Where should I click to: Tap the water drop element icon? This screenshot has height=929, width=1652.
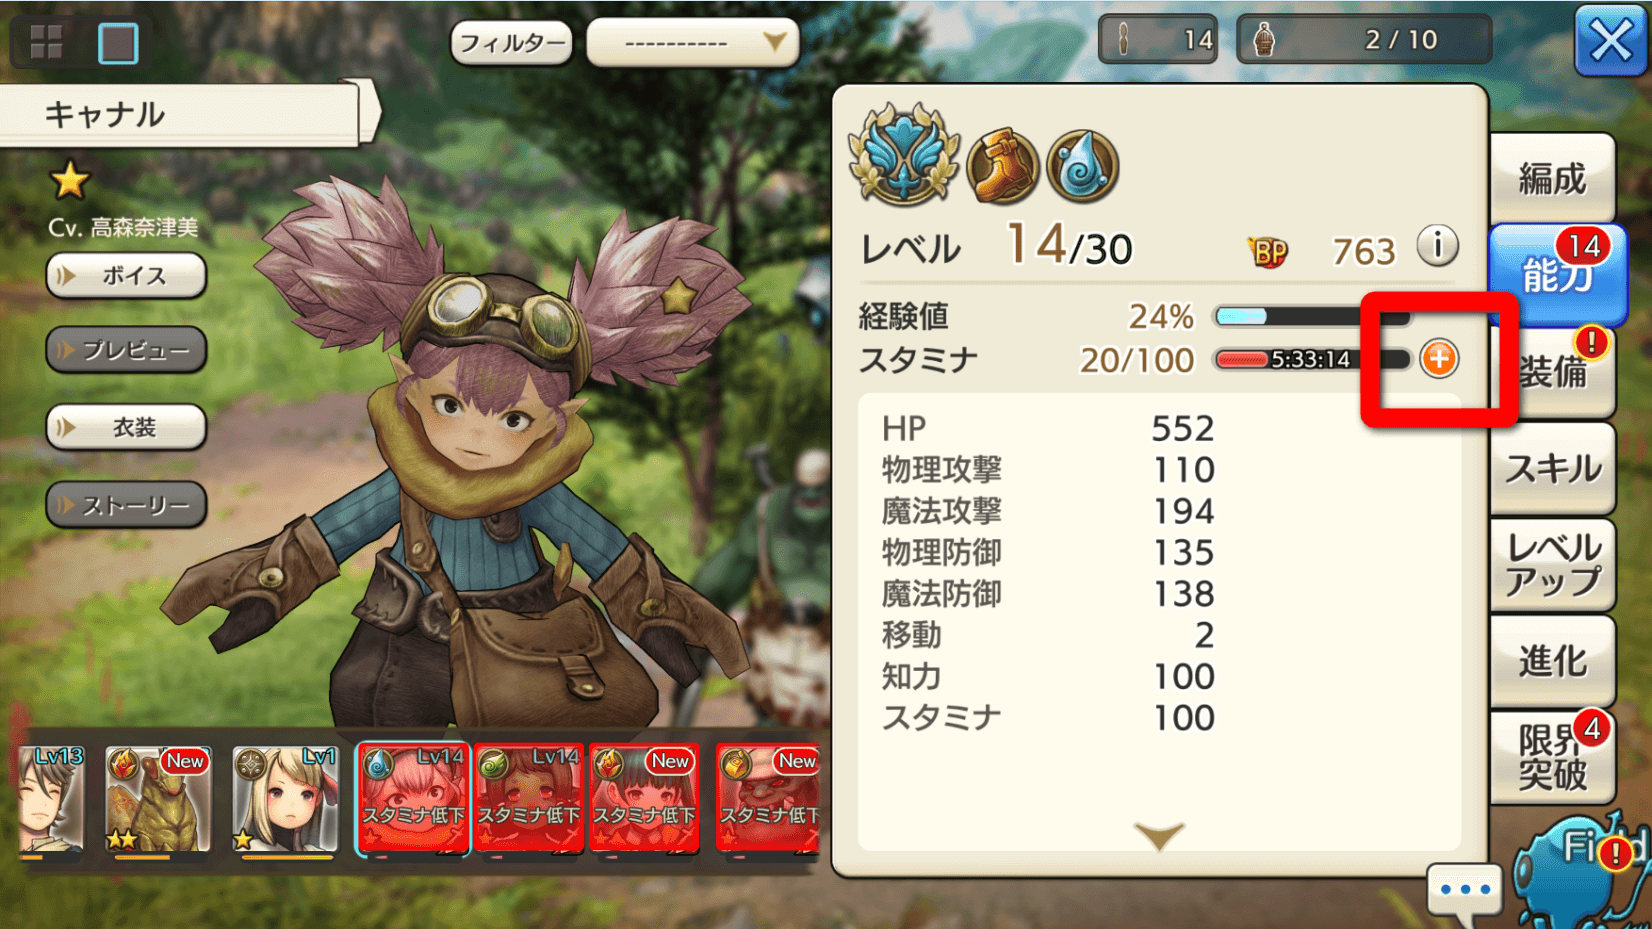tap(1082, 166)
